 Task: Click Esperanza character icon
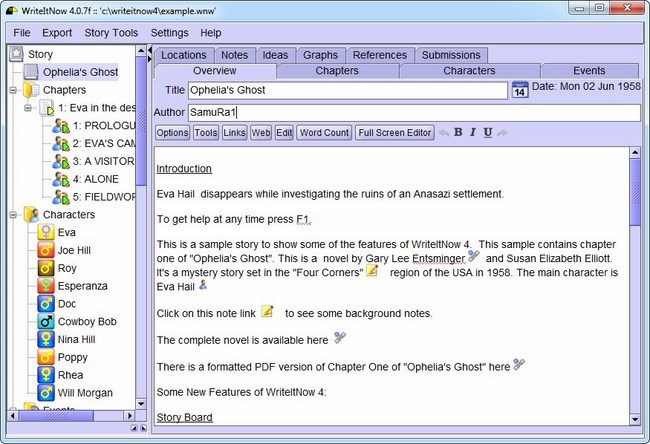tap(46, 286)
